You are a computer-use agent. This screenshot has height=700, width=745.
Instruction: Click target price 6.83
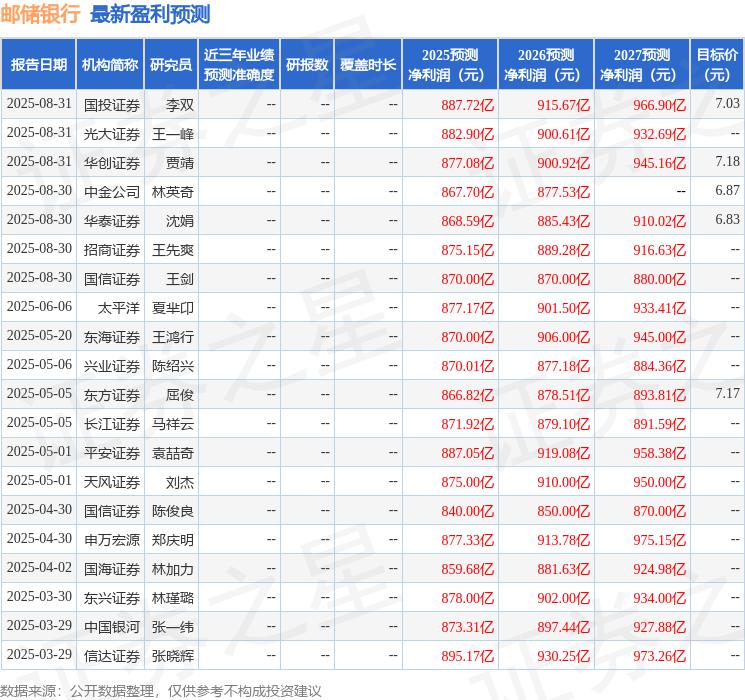click(727, 219)
